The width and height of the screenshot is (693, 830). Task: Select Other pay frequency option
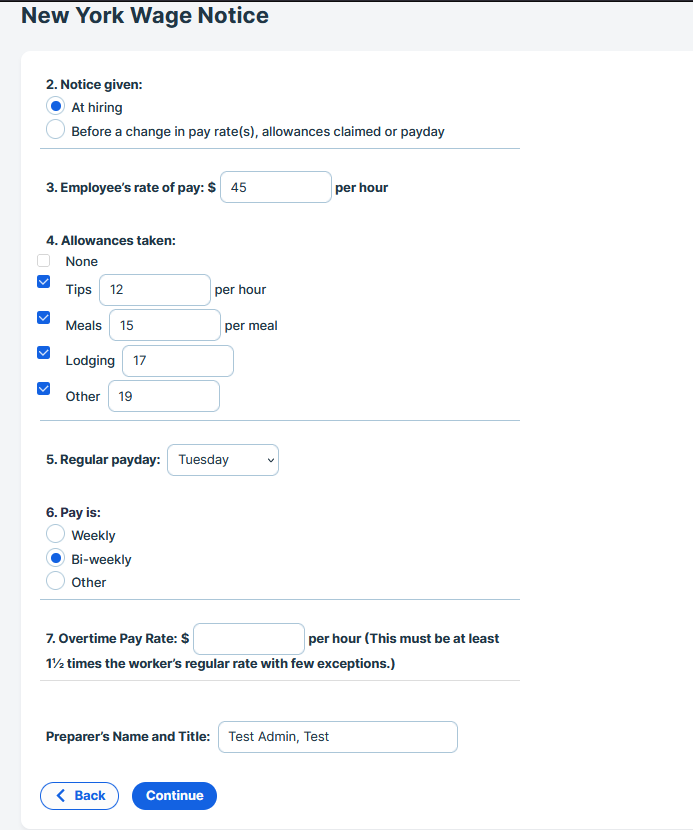tap(56, 581)
